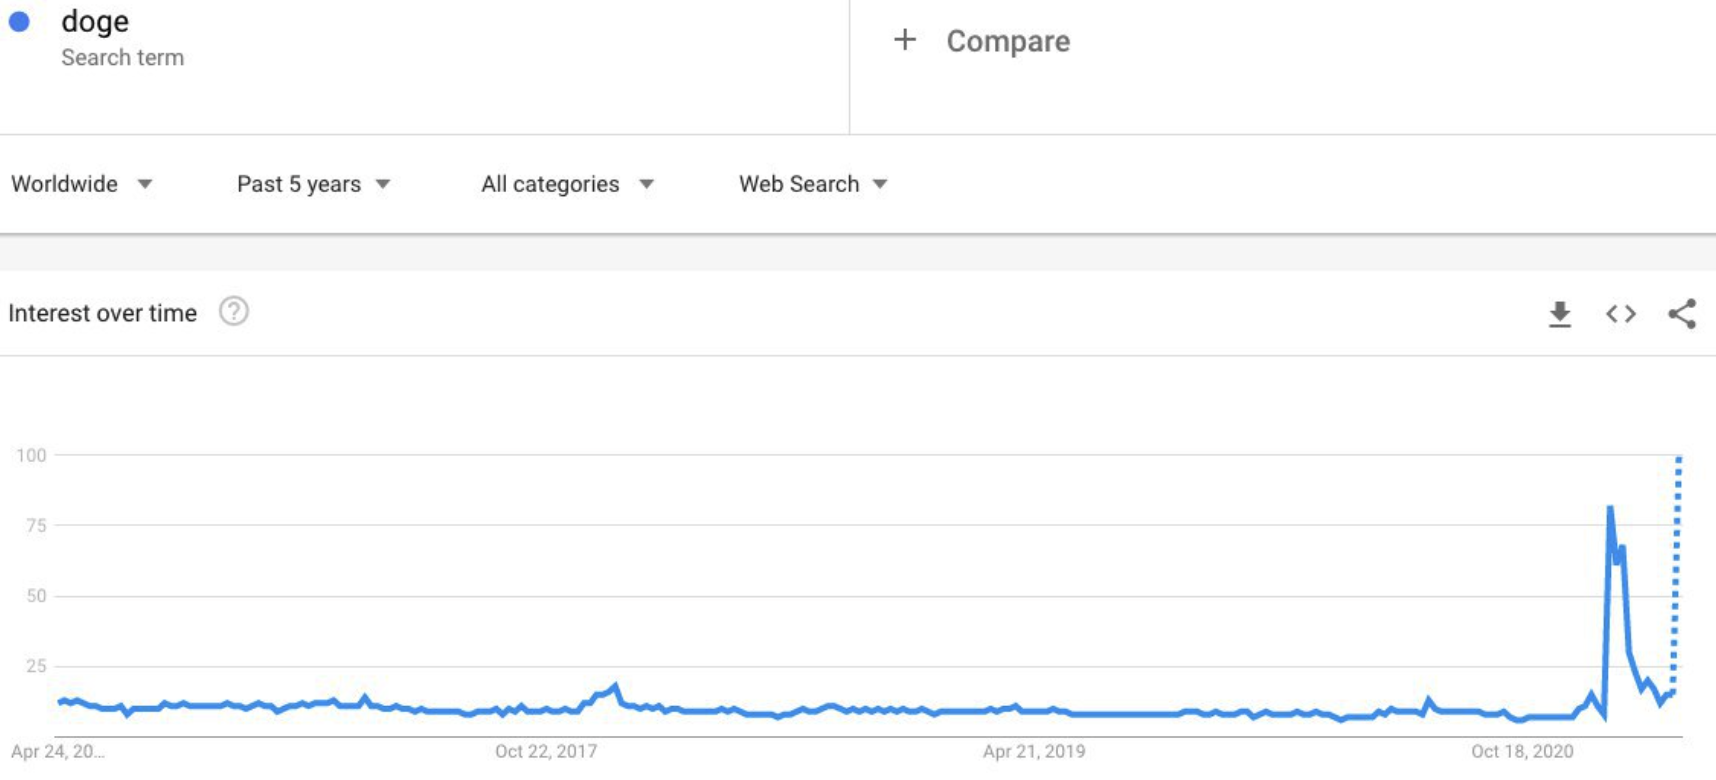1716x780 pixels.
Task: Expand the All categories dropdown
Action: click(x=567, y=184)
